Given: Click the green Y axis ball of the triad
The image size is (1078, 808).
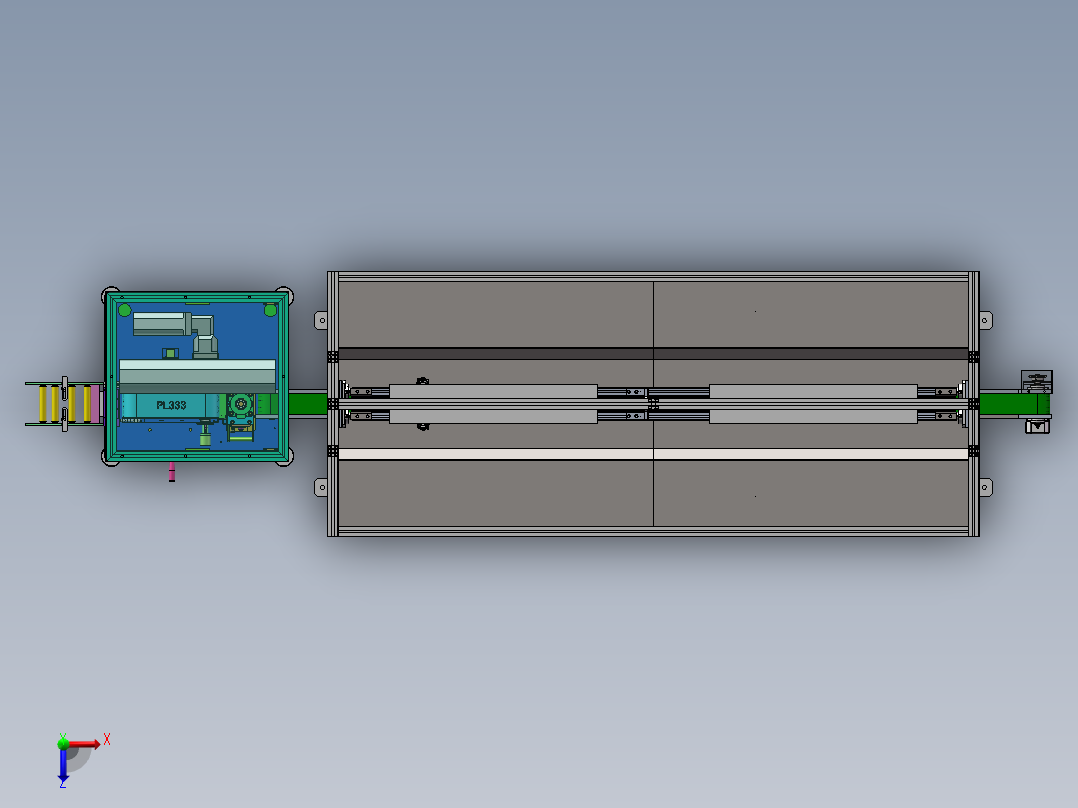Looking at the screenshot, I should (63, 743).
